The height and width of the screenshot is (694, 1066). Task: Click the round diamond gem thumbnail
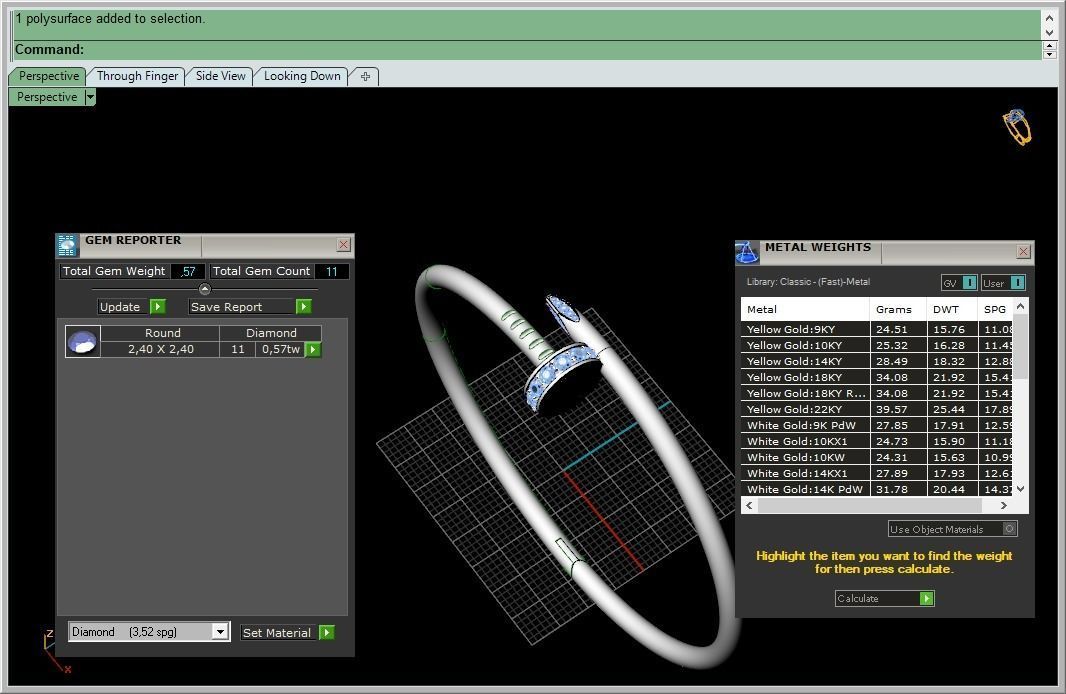(x=83, y=341)
